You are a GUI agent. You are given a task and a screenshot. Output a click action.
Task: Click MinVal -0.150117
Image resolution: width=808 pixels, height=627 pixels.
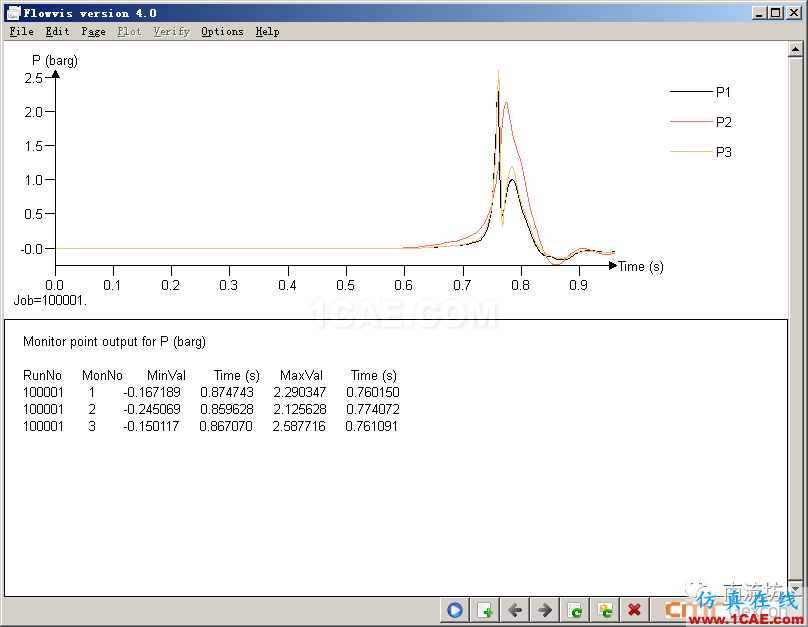(x=151, y=426)
